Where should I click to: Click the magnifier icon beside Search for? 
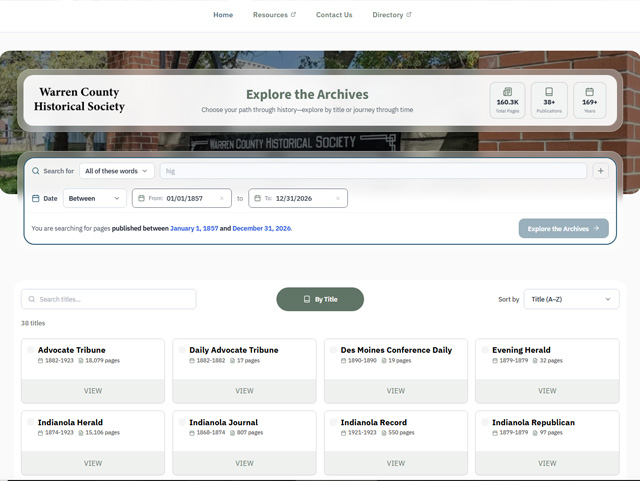click(x=36, y=171)
